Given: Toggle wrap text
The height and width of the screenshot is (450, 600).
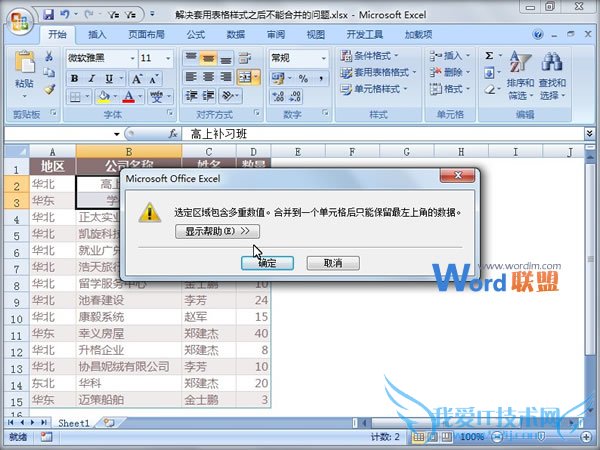Looking at the screenshot, I should point(245,58).
